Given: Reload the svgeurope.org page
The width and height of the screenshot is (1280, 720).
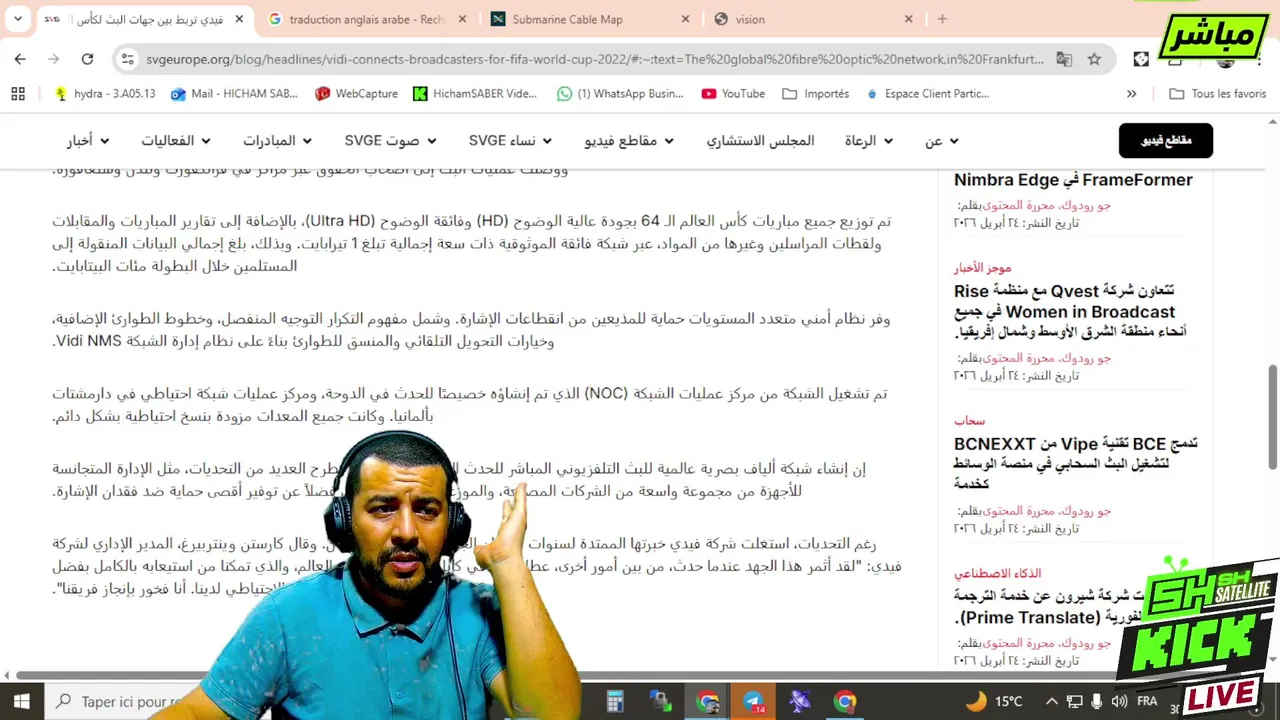Looking at the screenshot, I should tap(87, 59).
